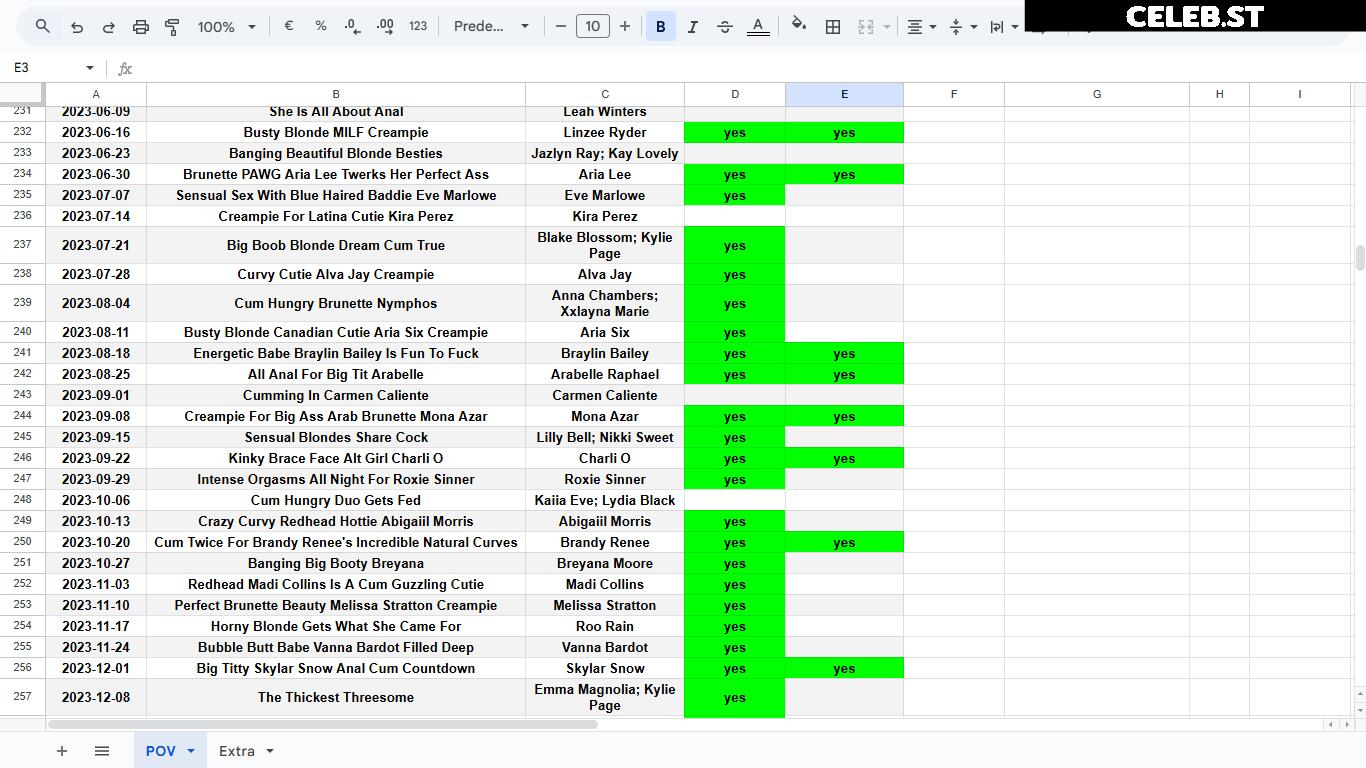Undo the last action
Viewport: 1366px width, 768px height.
77,27
